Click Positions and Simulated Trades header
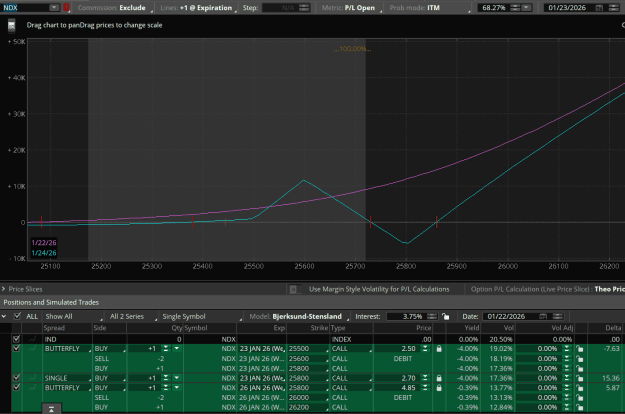The width and height of the screenshot is (625, 414). 51,302
